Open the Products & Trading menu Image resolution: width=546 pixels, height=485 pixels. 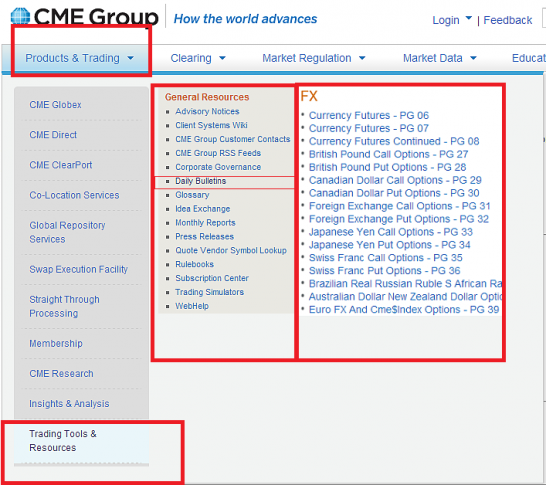[79, 58]
